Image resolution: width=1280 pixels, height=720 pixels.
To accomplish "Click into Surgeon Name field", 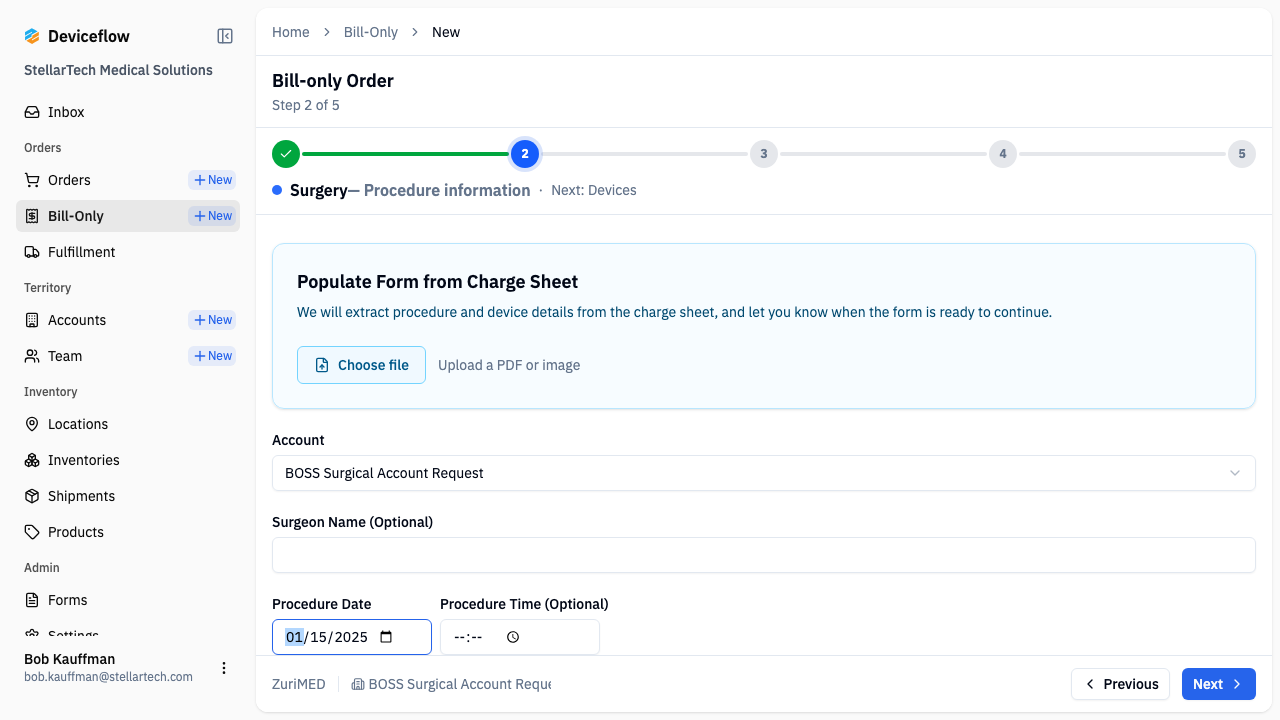I will pyautogui.click(x=764, y=555).
